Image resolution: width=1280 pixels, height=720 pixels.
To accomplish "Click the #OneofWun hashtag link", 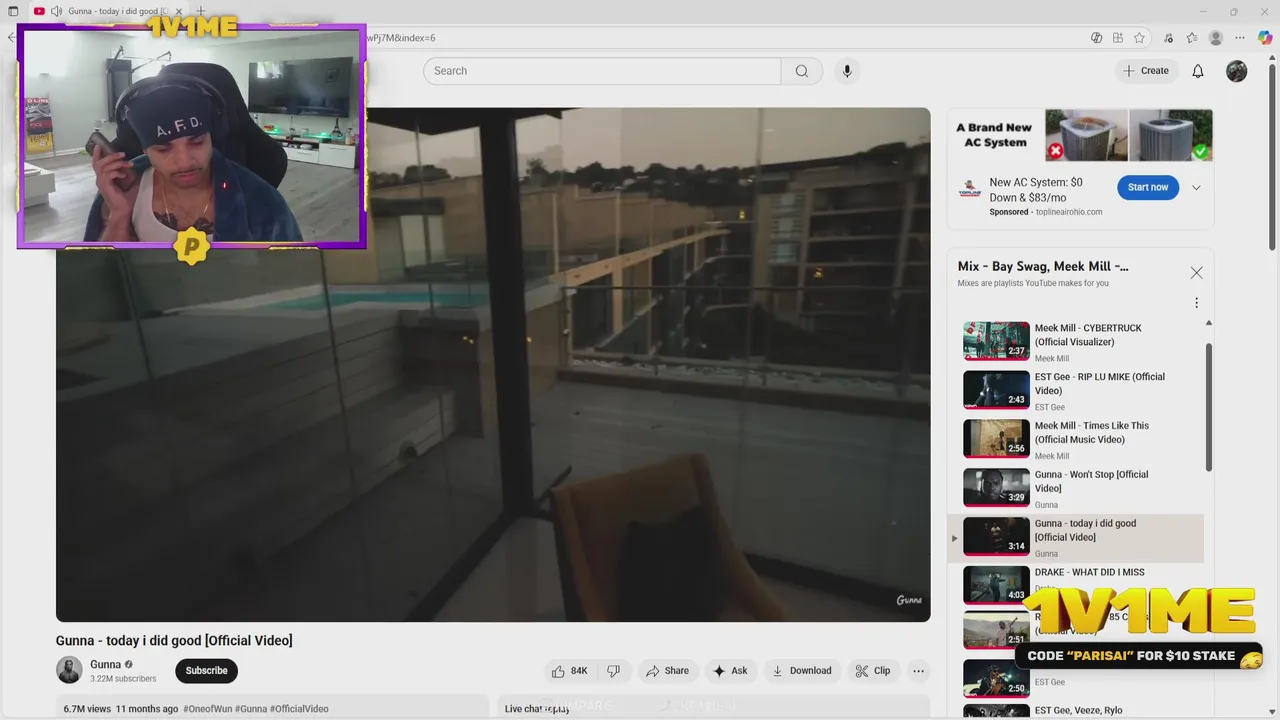I will [208, 709].
